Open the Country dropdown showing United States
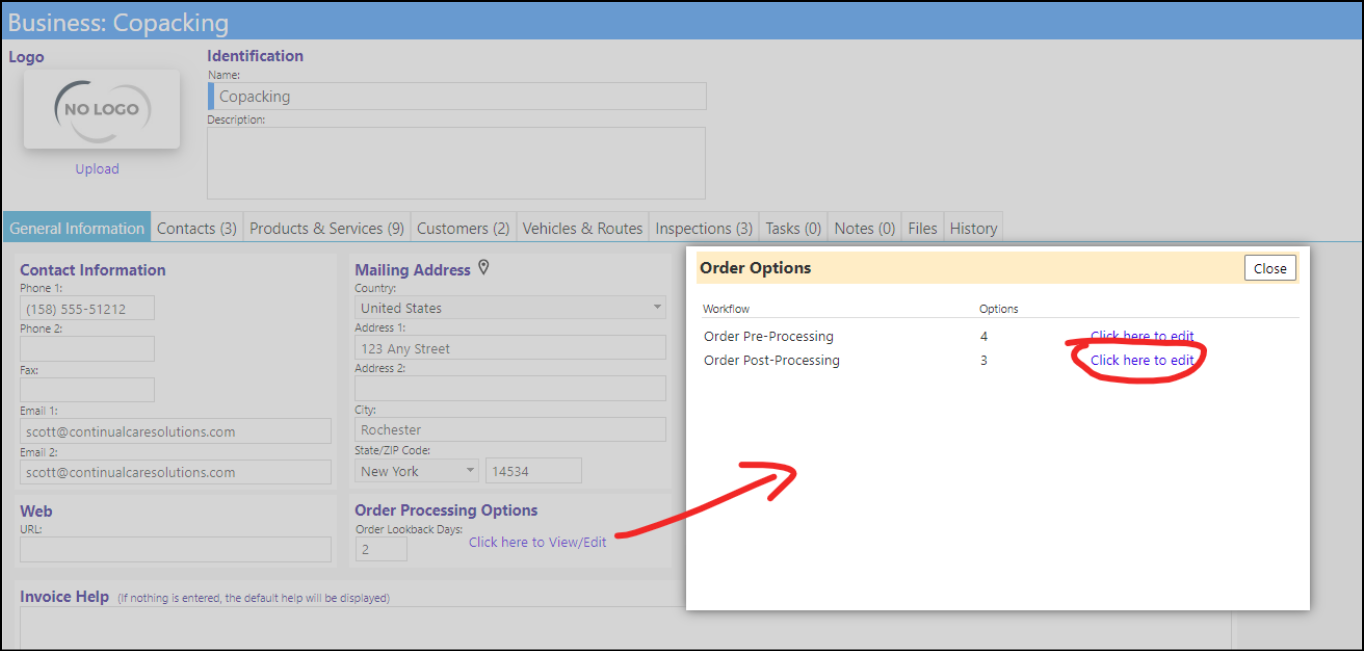Viewport: 1364px width, 651px height. pos(510,308)
